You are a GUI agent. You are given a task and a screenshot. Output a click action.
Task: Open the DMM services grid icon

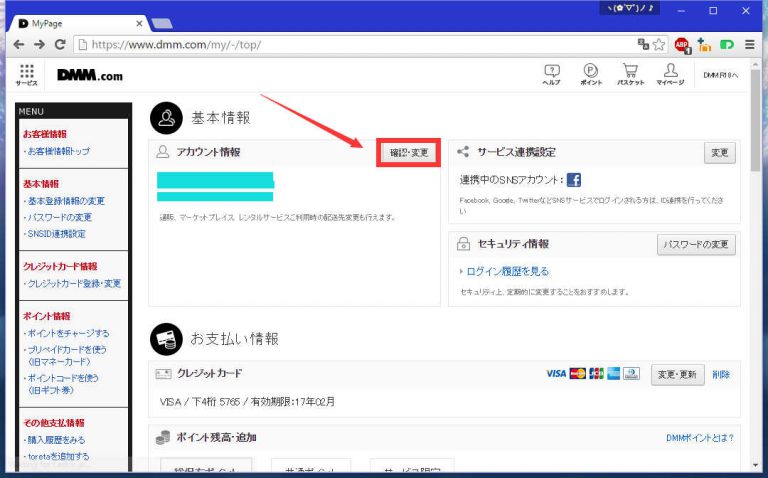pos(26,74)
